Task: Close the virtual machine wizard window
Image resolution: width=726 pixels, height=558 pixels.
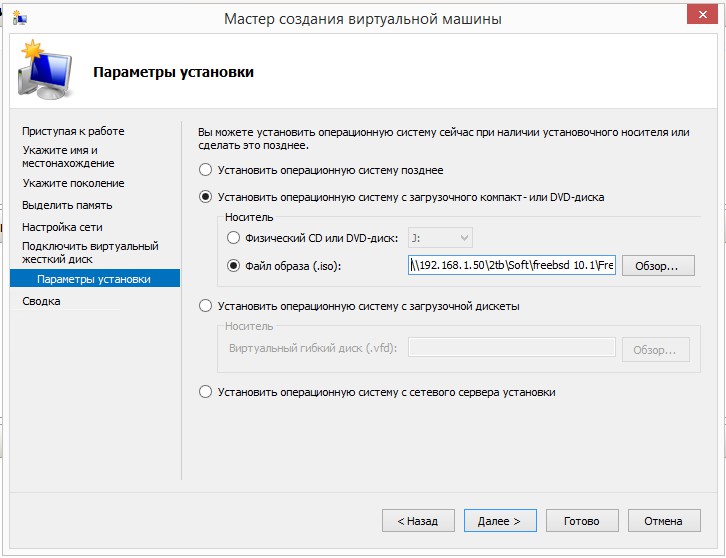Action: click(702, 14)
